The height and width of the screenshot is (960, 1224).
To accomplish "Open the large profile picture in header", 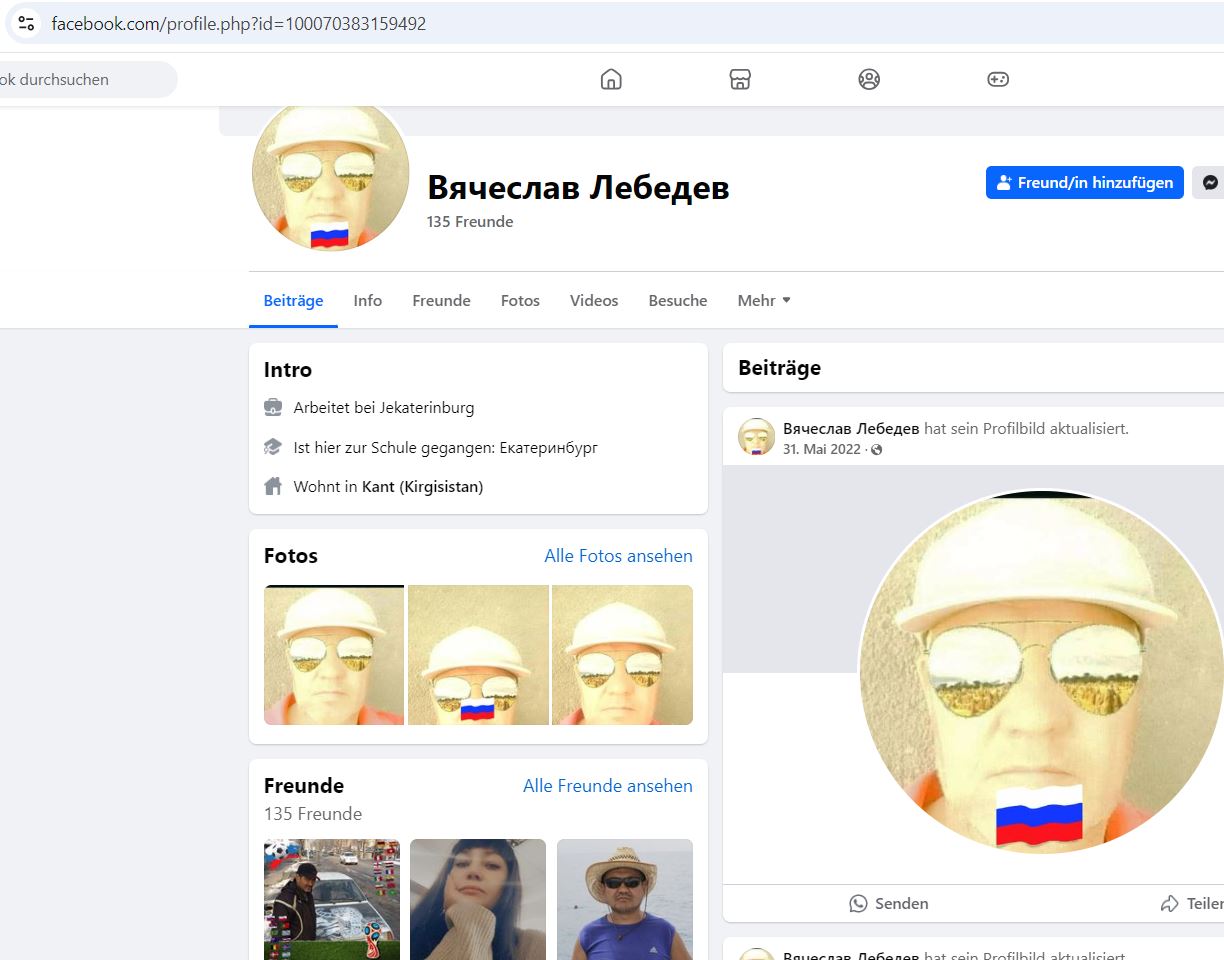I will [x=330, y=172].
